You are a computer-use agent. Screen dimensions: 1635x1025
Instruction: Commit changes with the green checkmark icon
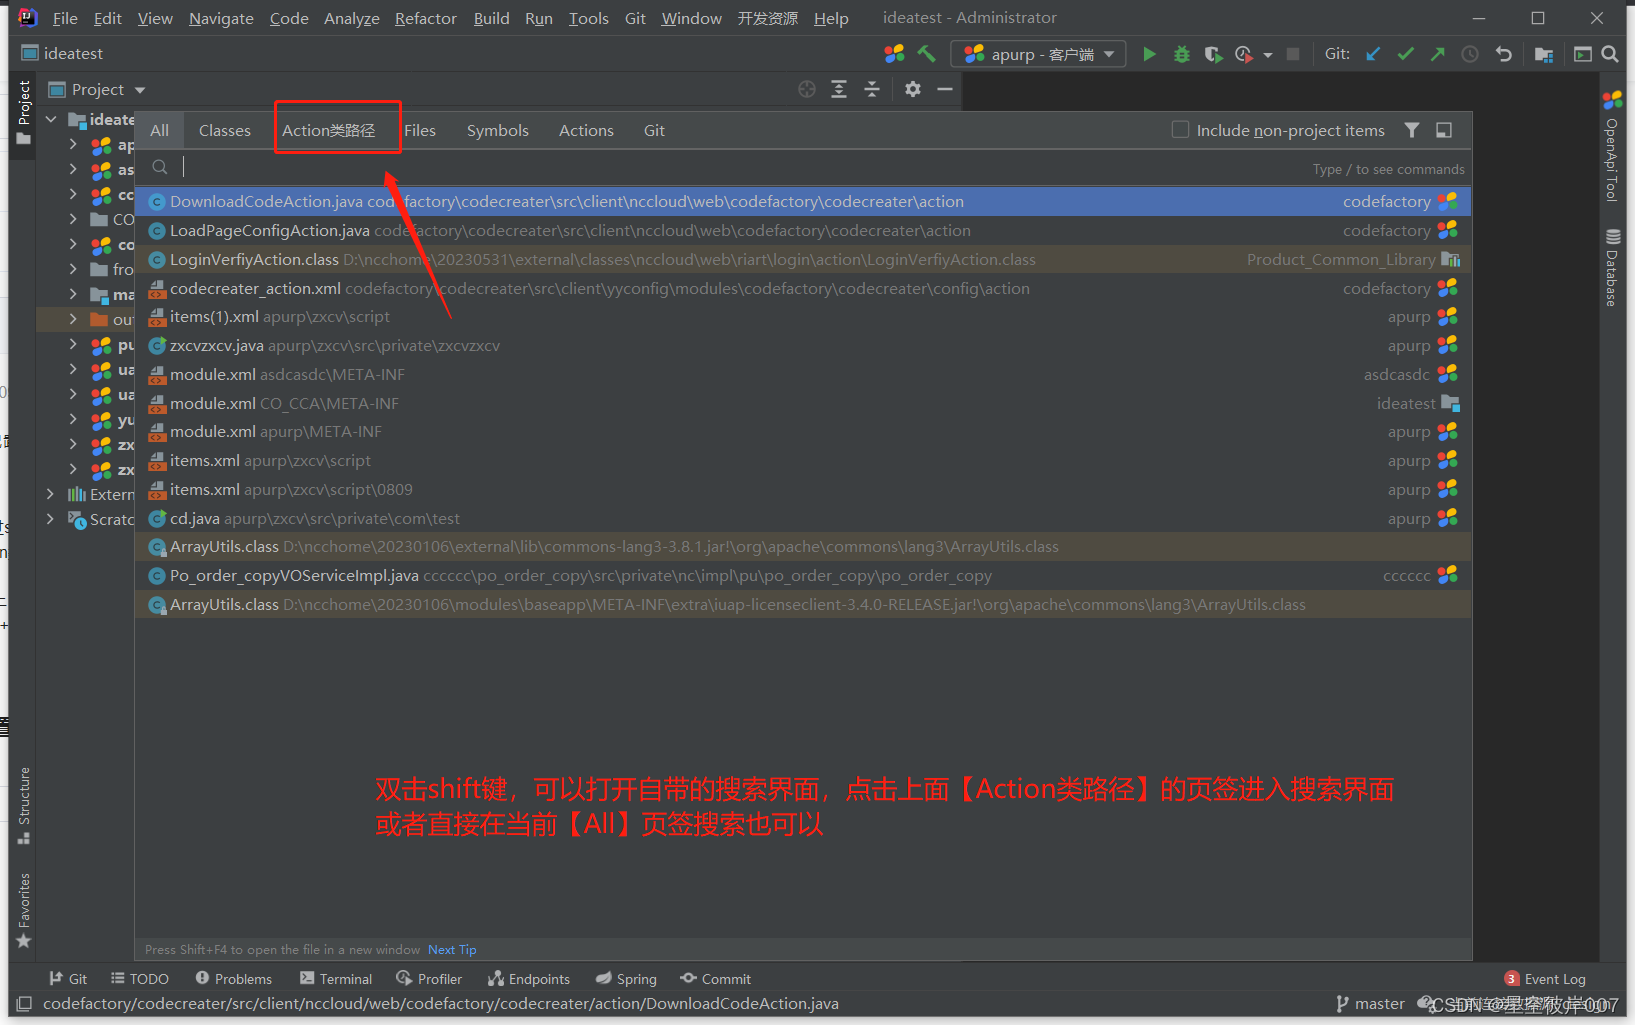(1405, 54)
